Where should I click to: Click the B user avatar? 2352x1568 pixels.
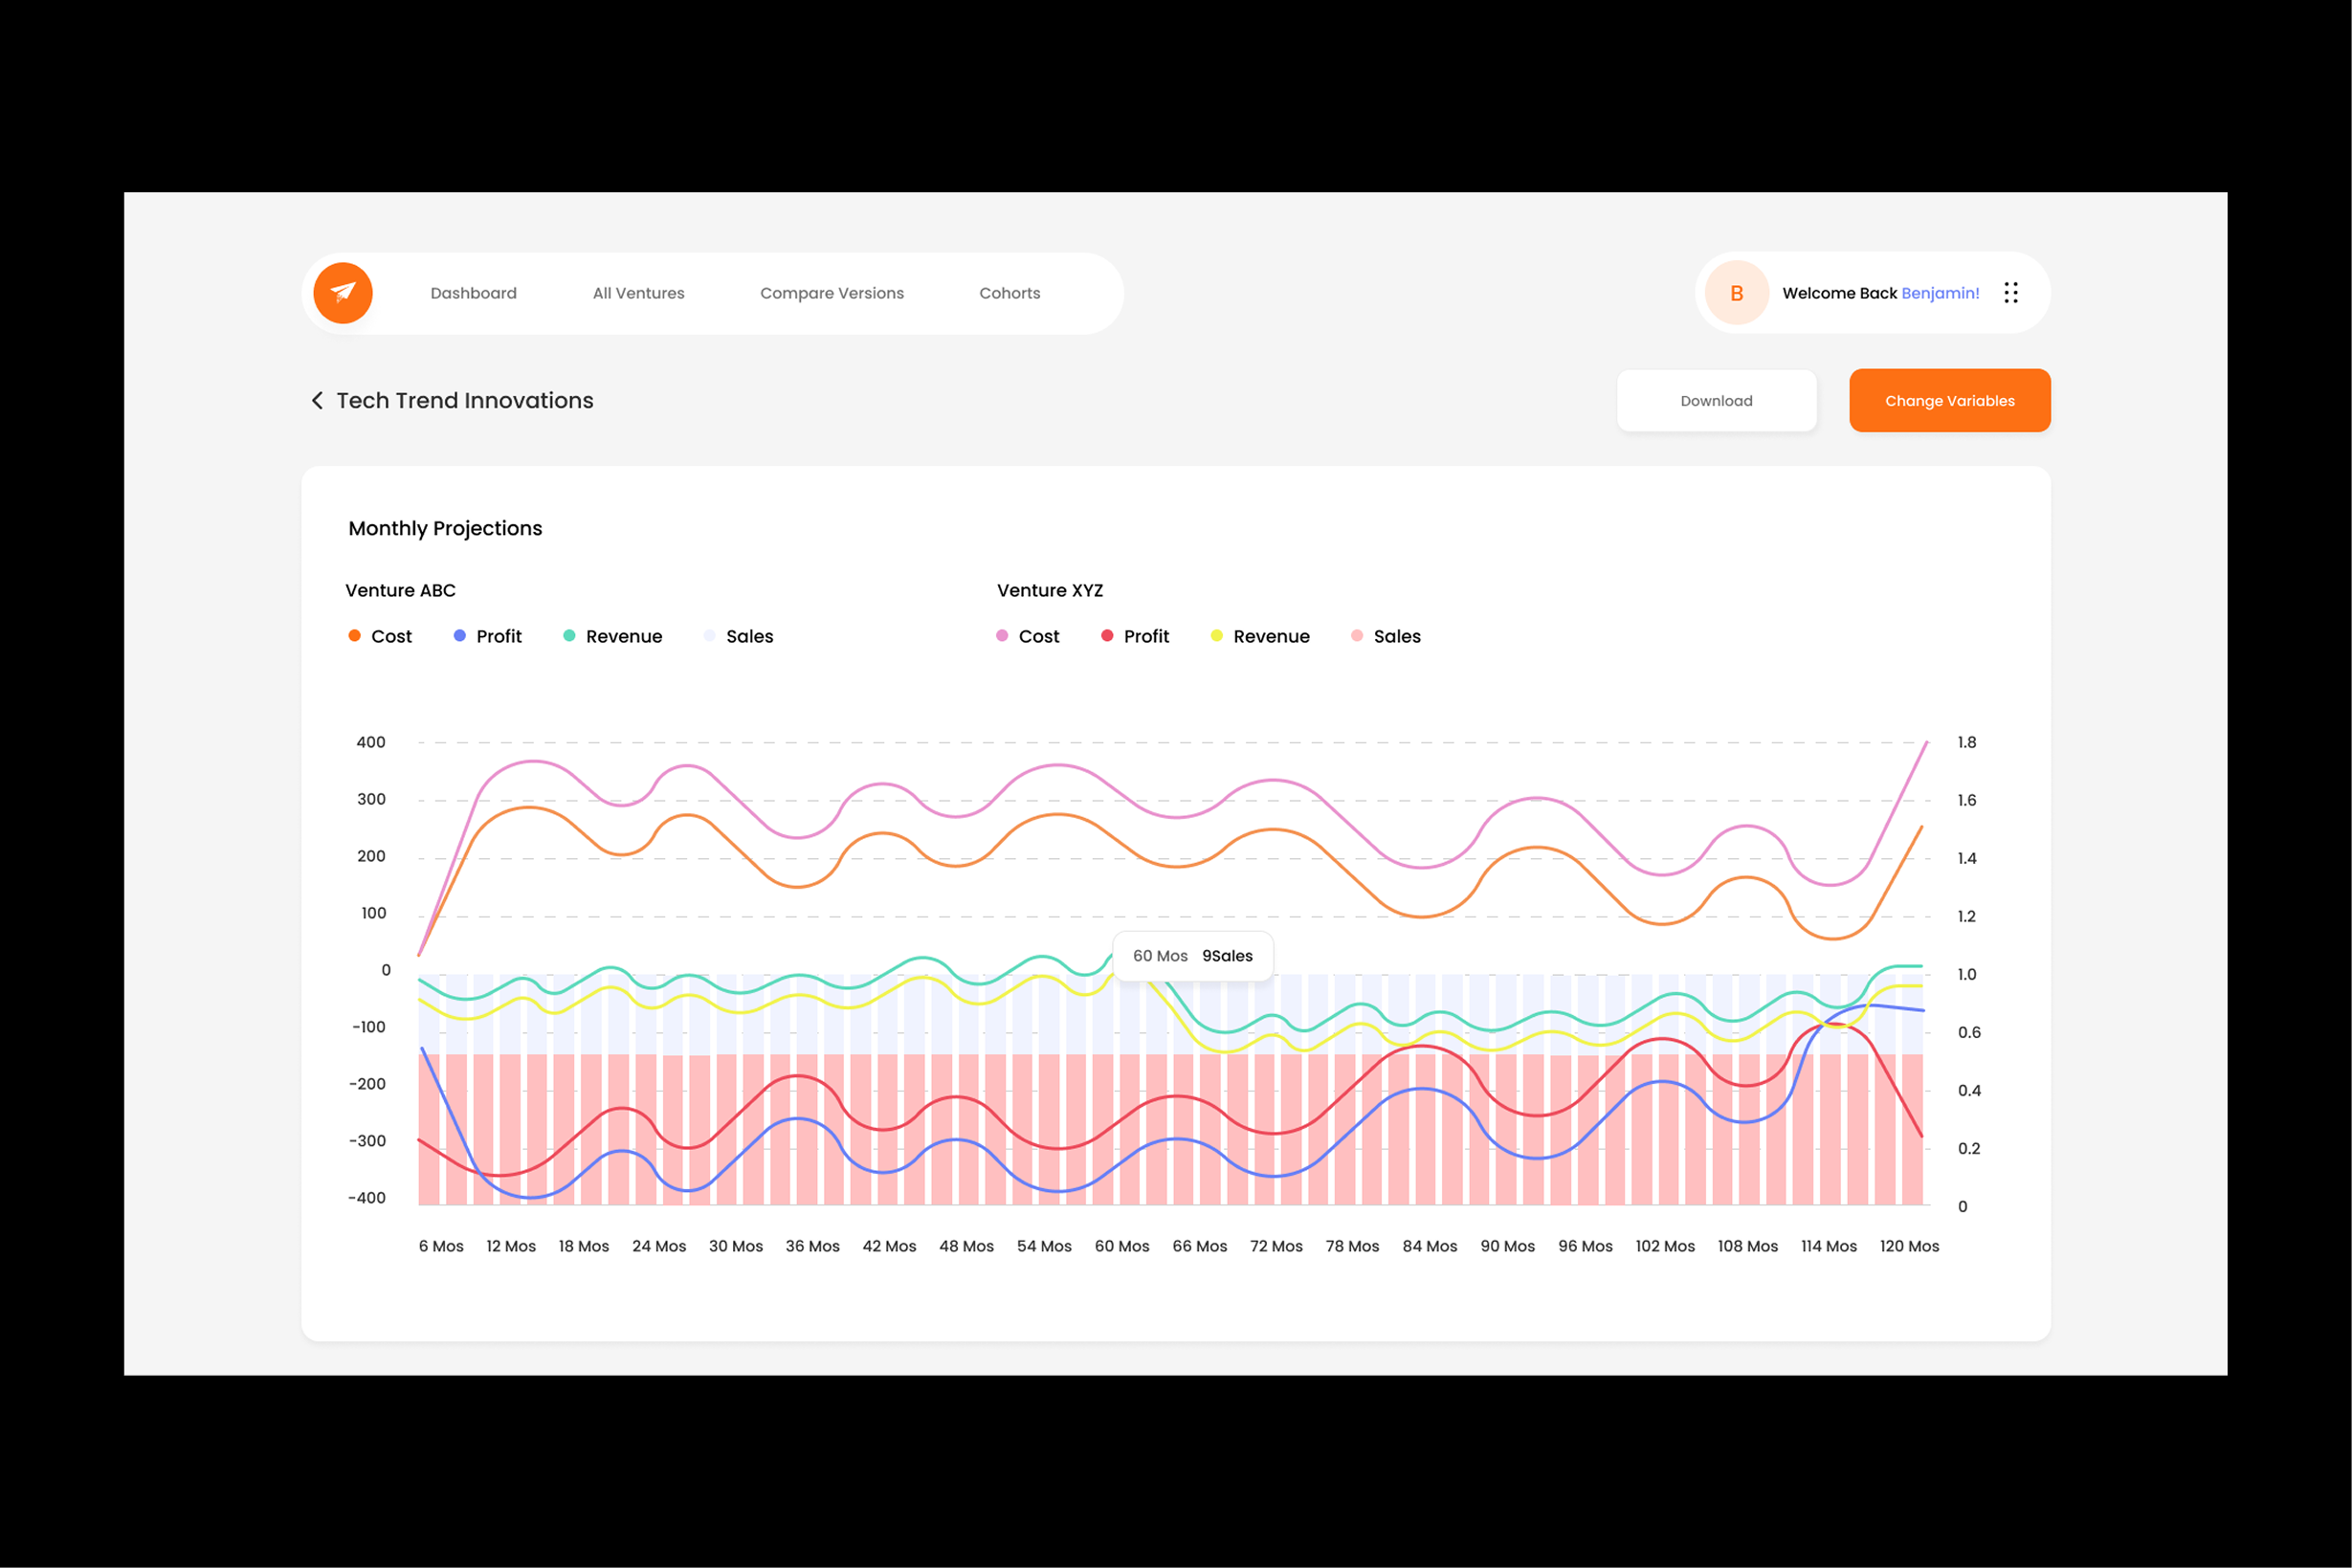[x=1736, y=293]
